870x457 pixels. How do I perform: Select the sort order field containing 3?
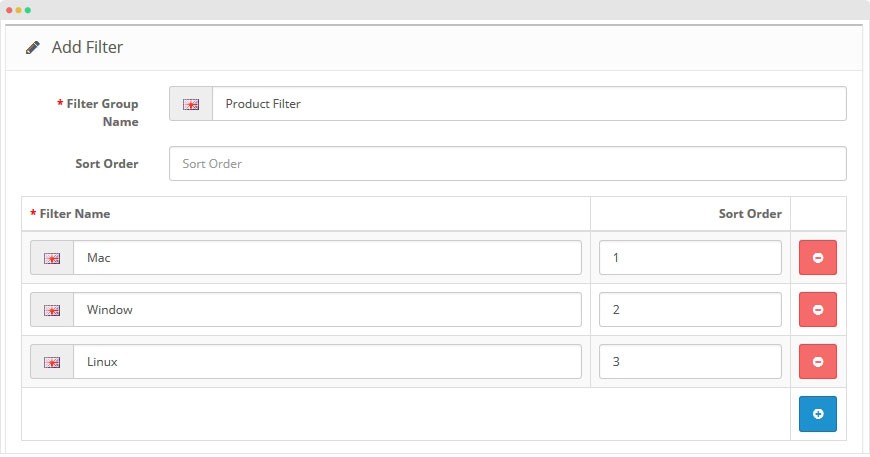click(690, 362)
